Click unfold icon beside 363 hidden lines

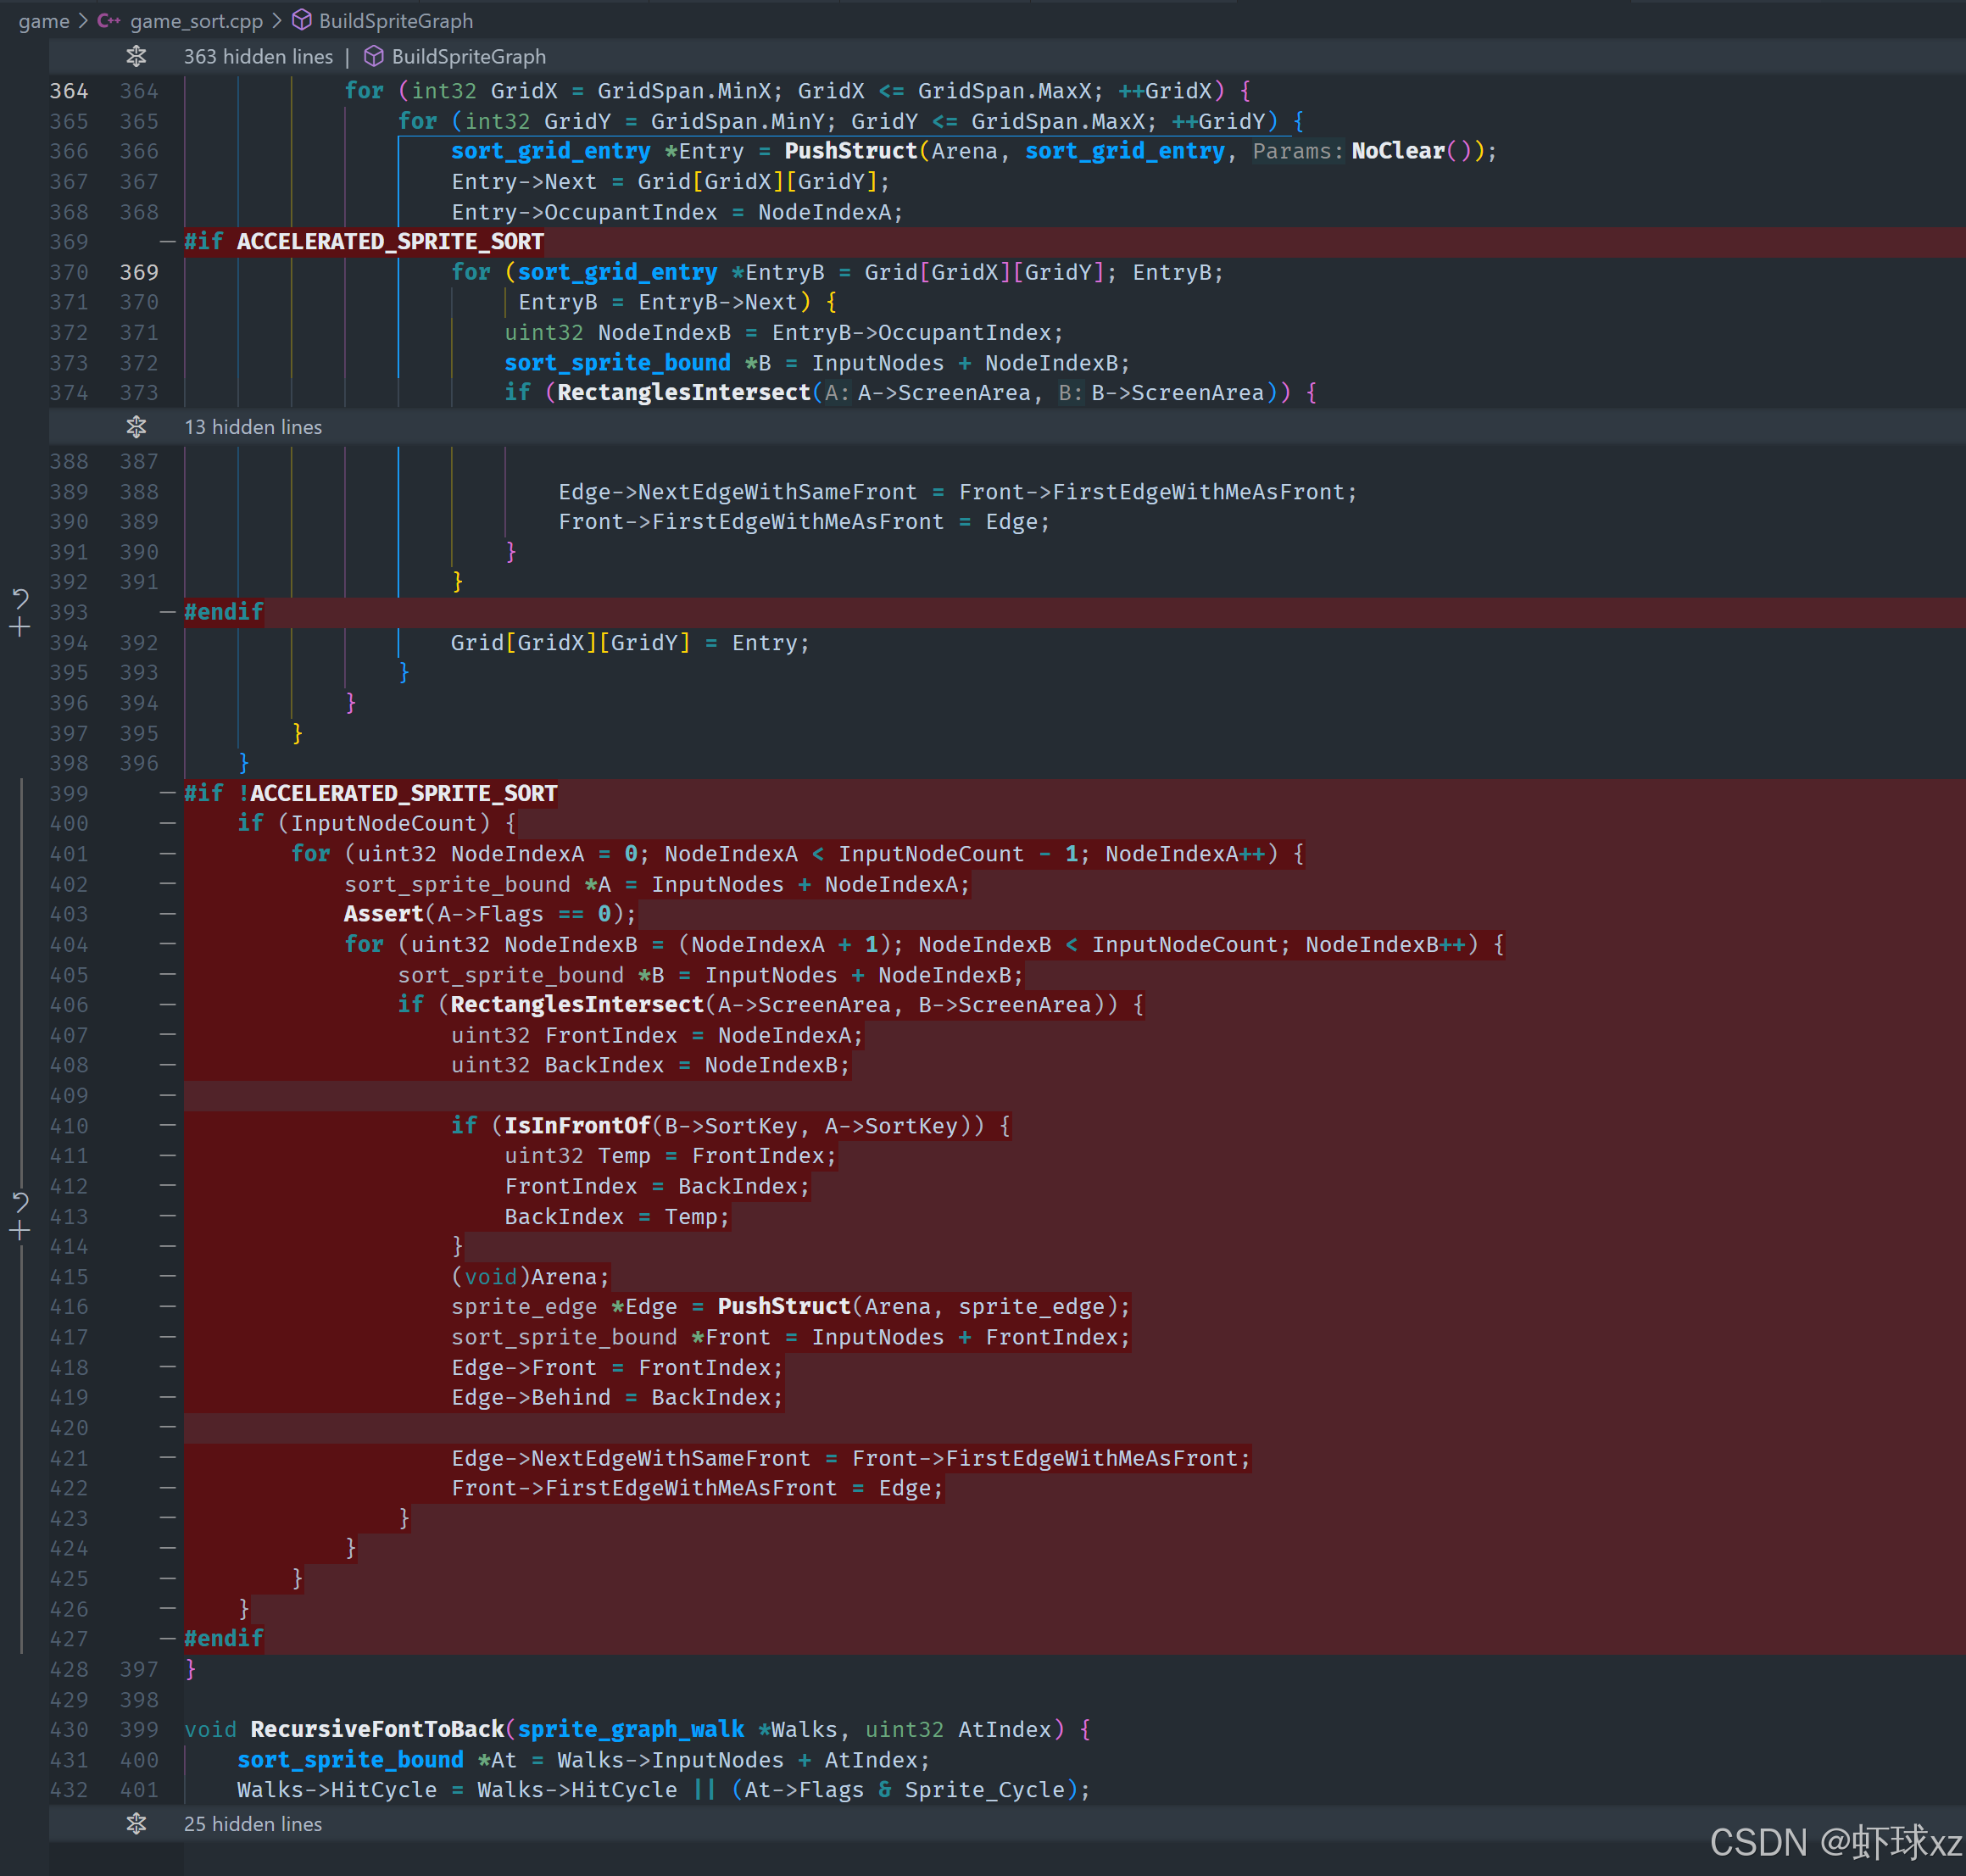pyautogui.click(x=137, y=56)
